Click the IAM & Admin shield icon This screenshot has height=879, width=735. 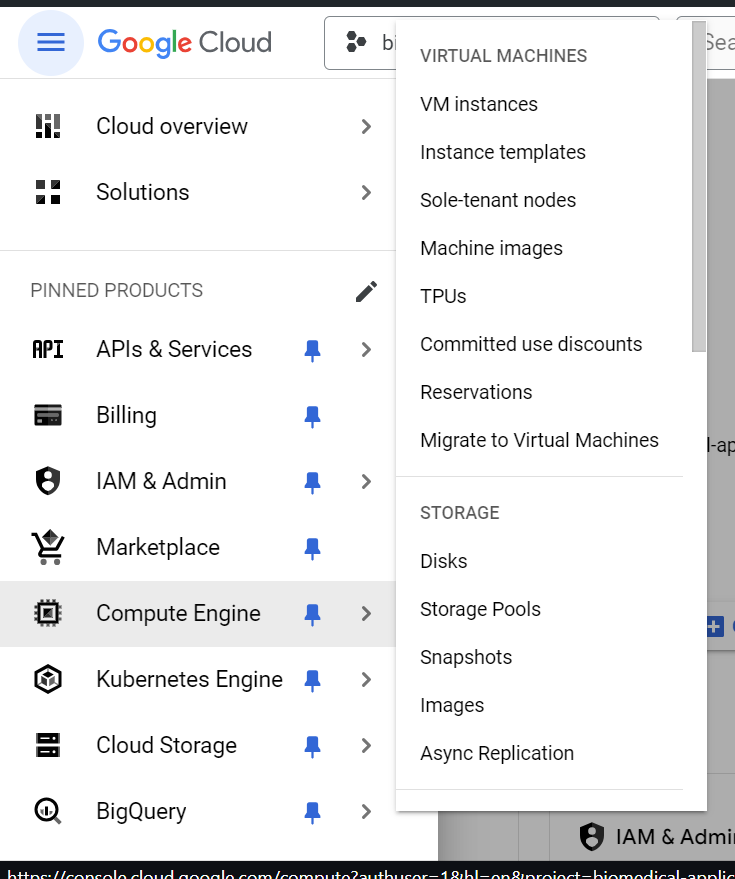pos(48,481)
